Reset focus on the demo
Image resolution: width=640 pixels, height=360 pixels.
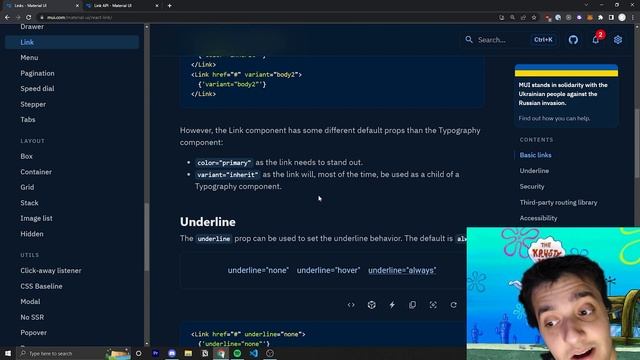coord(433,304)
